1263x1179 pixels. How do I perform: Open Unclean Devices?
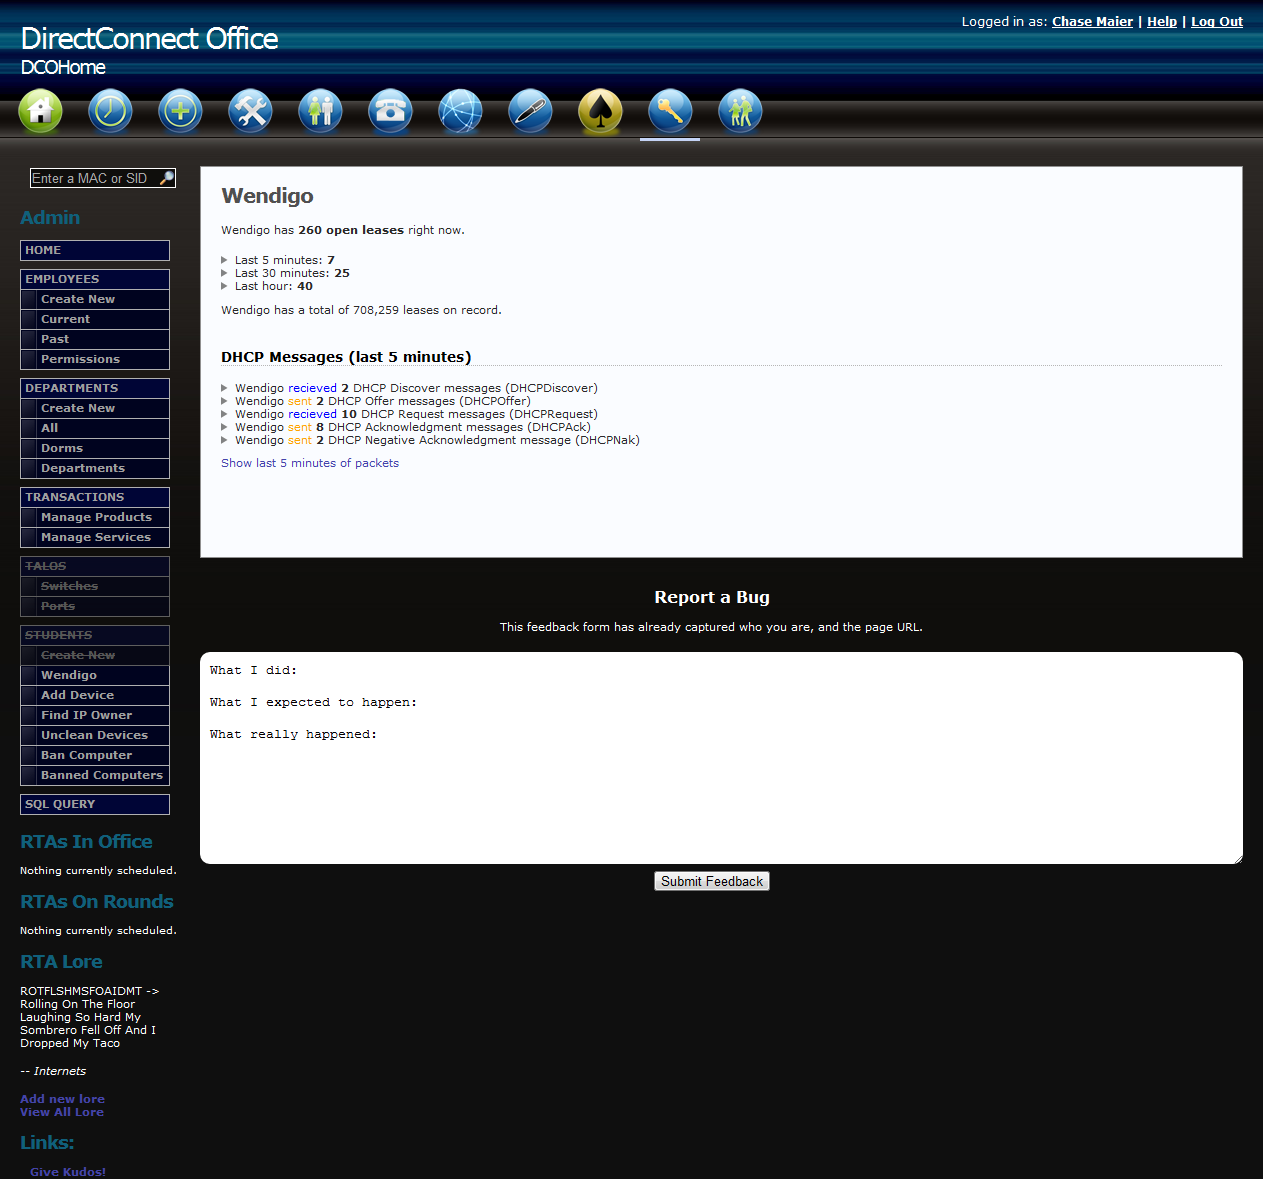coord(95,735)
